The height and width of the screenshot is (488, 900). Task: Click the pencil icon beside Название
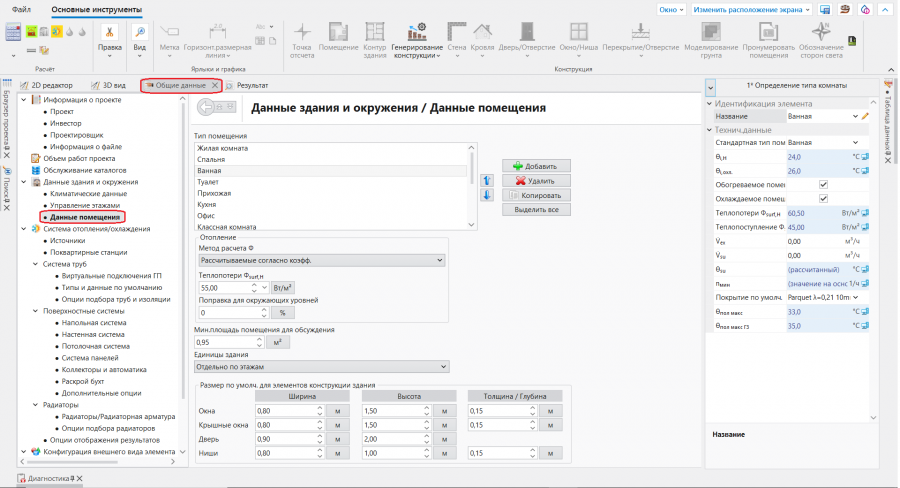tap(866, 117)
